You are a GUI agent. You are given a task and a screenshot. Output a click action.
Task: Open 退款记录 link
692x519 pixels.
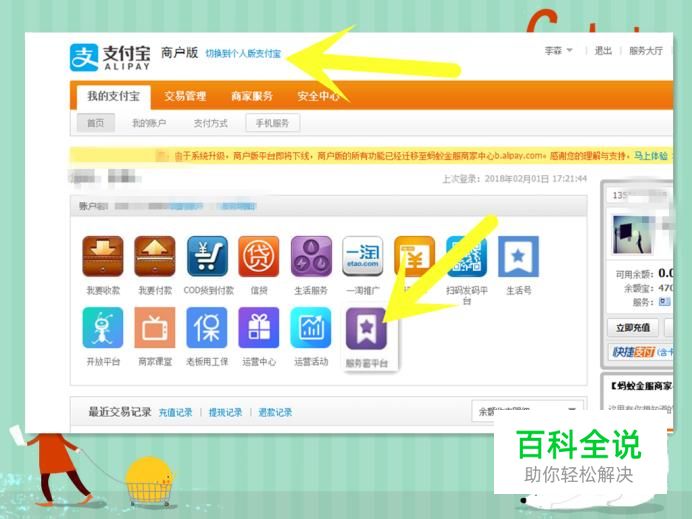click(x=275, y=412)
